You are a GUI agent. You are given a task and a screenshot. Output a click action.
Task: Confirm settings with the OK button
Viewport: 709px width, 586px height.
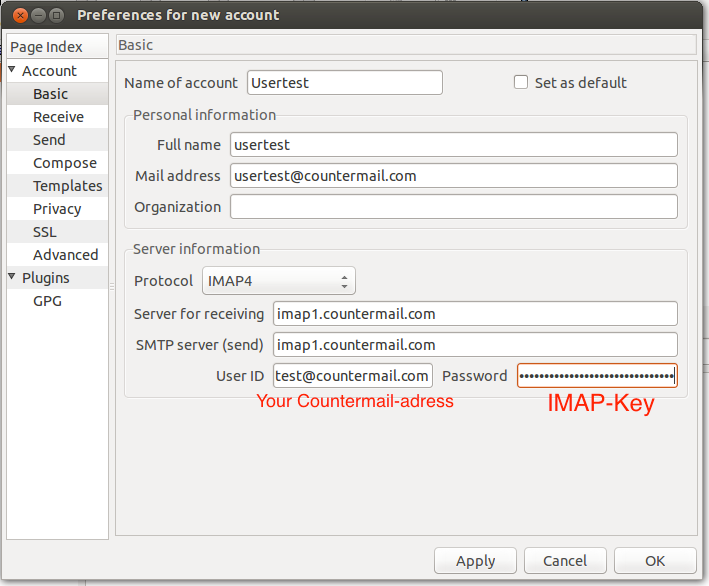pos(655,561)
